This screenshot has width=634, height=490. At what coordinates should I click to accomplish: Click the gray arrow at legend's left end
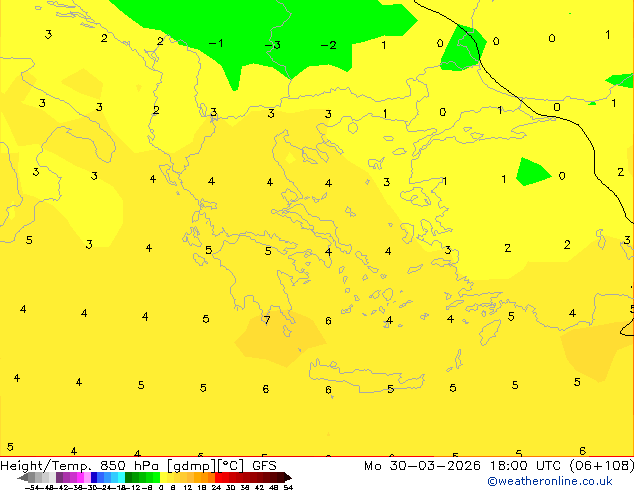click(x=23, y=477)
